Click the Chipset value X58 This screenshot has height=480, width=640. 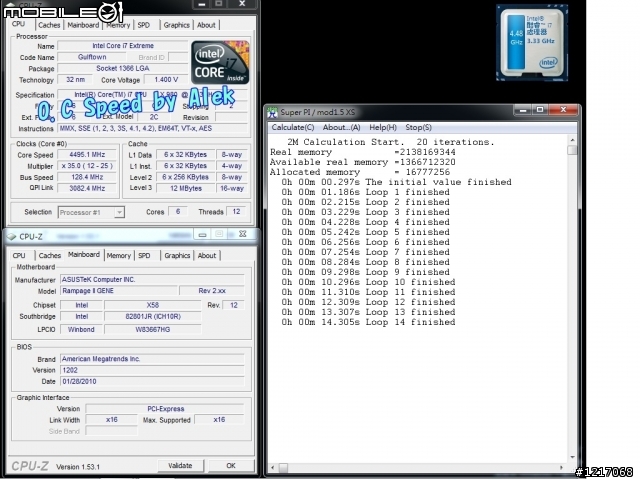pyautogui.click(x=153, y=305)
